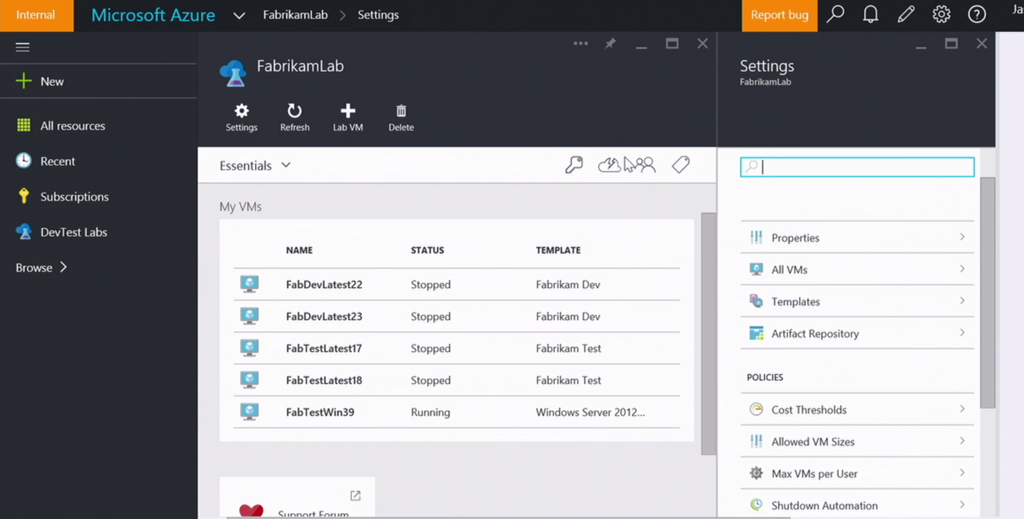Click the Settings search input field
Screen dimensions: 1024x519
[x=857, y=167]
